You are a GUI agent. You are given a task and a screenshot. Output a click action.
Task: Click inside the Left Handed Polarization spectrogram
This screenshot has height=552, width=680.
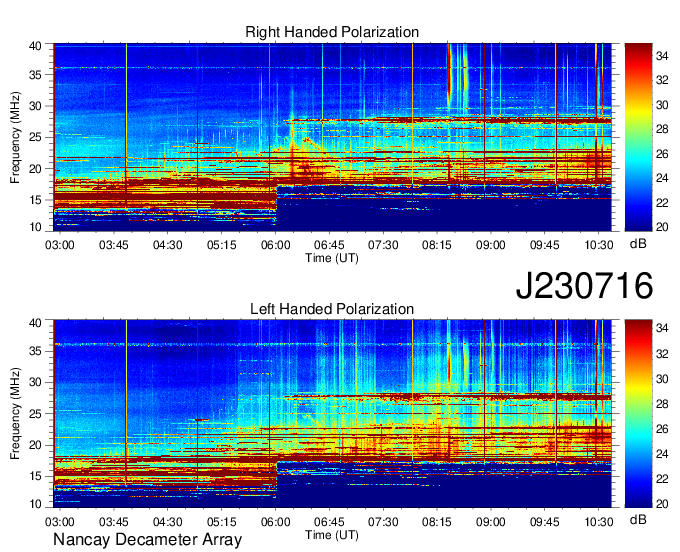(332, 414)
